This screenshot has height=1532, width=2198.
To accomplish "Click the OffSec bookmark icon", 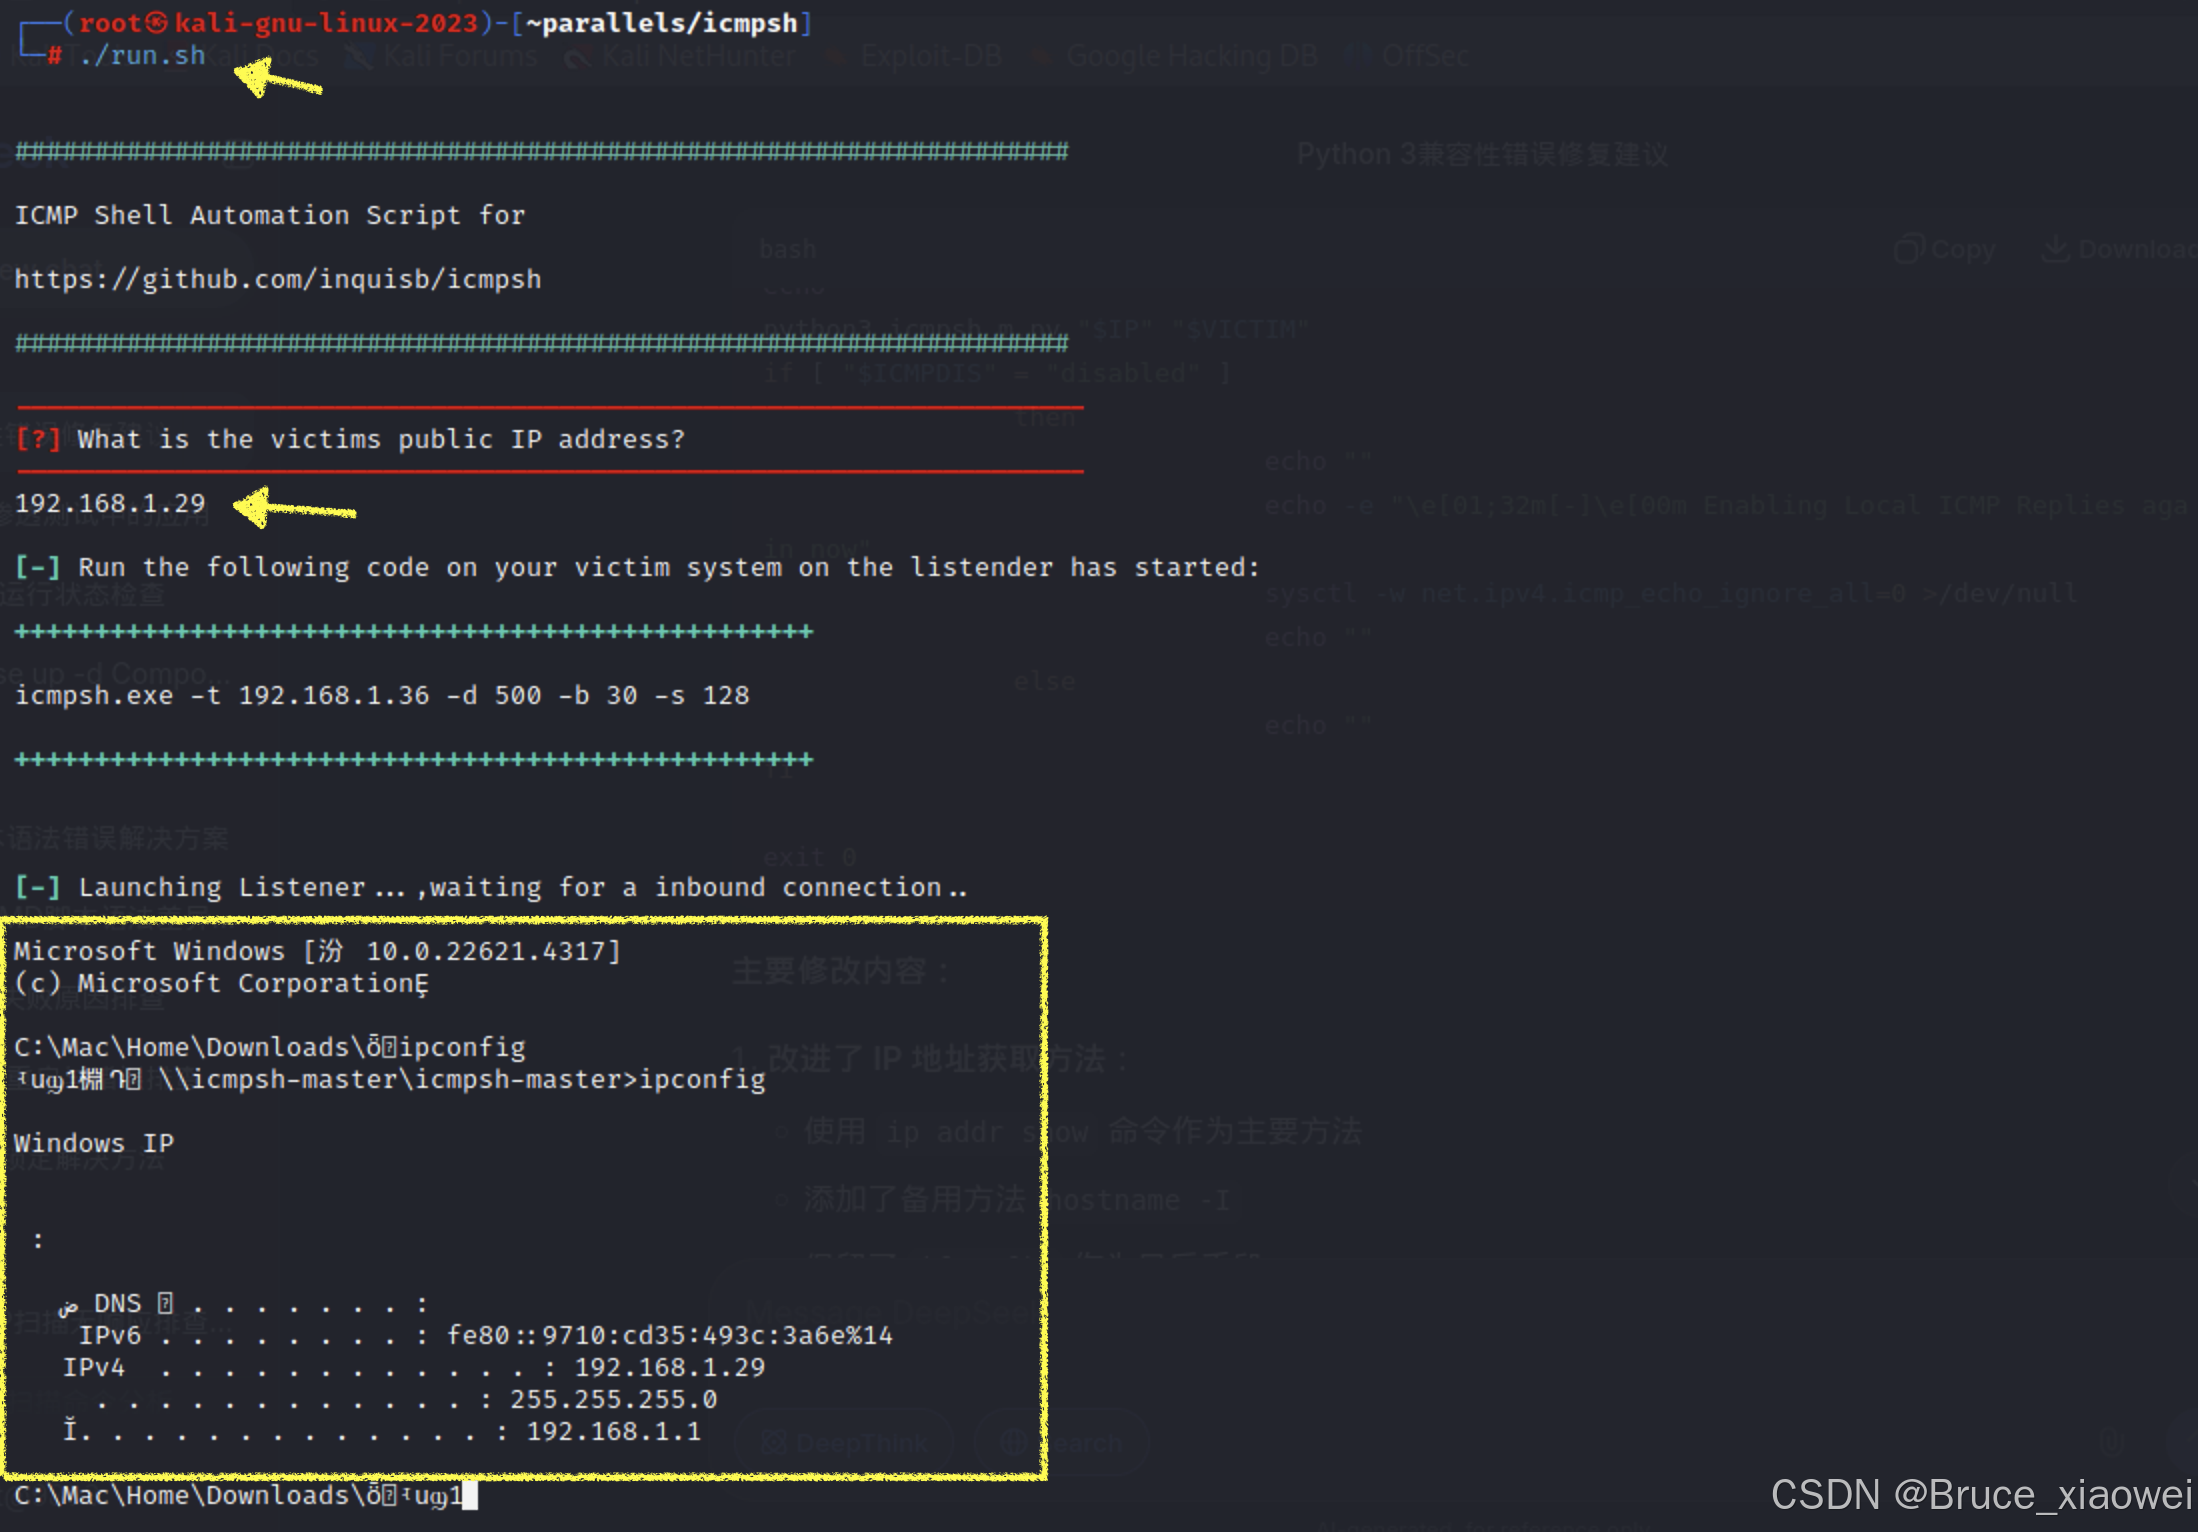I will (x=1358, y=55).
